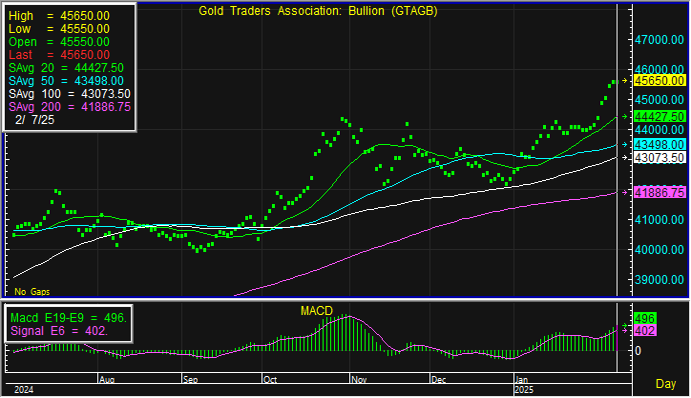This screenshot has width=691, height=398.
Task: Click the magenta 402 signal value tag
Action: pos(645,331)
